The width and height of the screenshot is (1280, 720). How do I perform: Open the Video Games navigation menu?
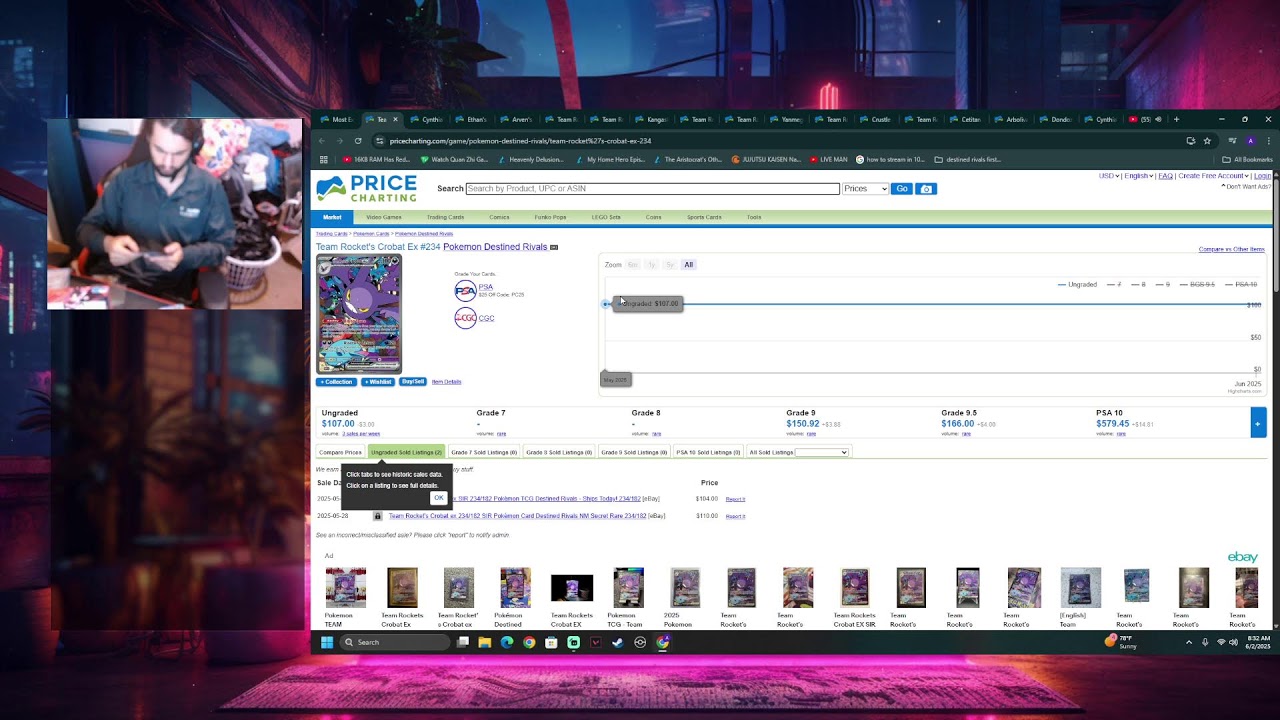click(x=384, y=217)
